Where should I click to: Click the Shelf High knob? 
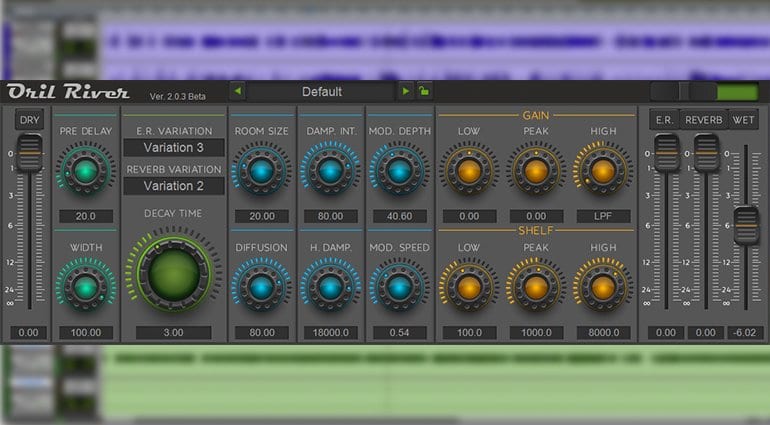603,287
